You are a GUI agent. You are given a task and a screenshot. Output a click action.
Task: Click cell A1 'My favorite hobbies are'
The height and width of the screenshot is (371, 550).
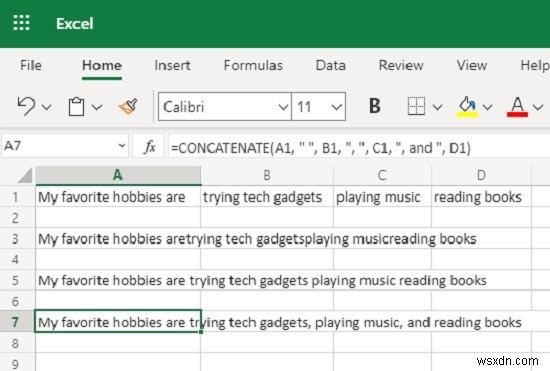point(118,197)
